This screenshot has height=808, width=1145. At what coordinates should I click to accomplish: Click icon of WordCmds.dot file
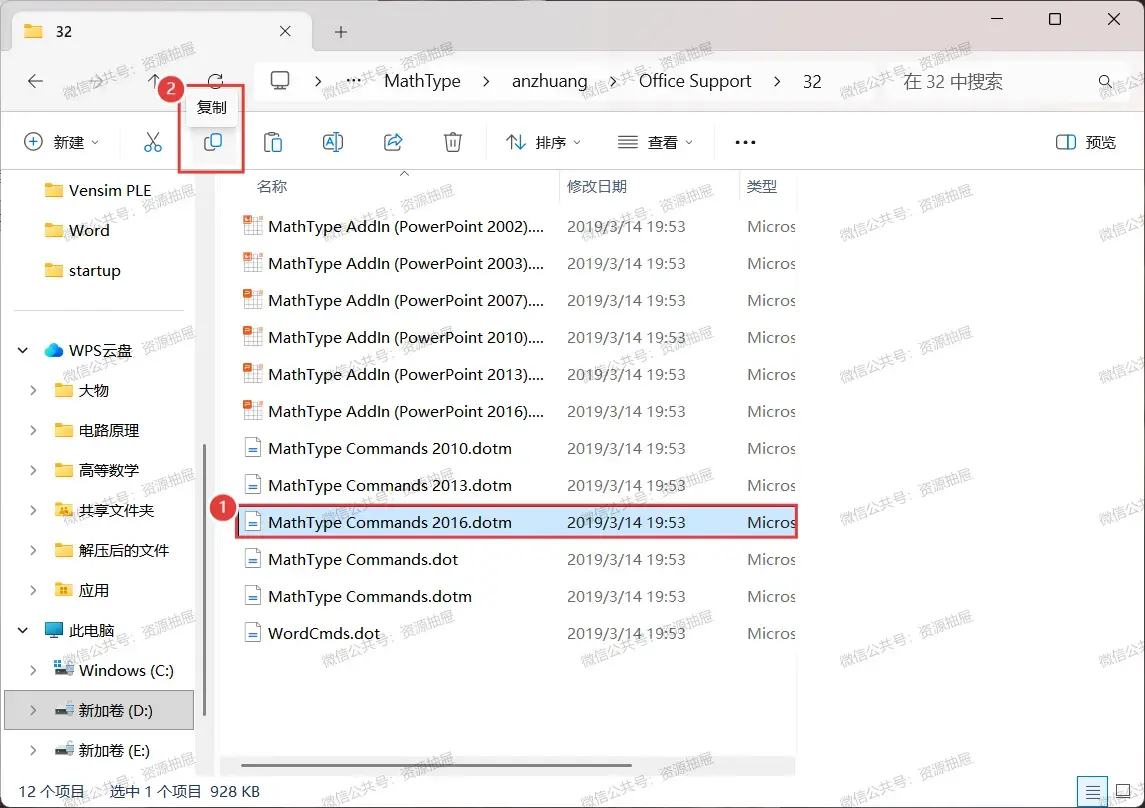coord(253,632)
